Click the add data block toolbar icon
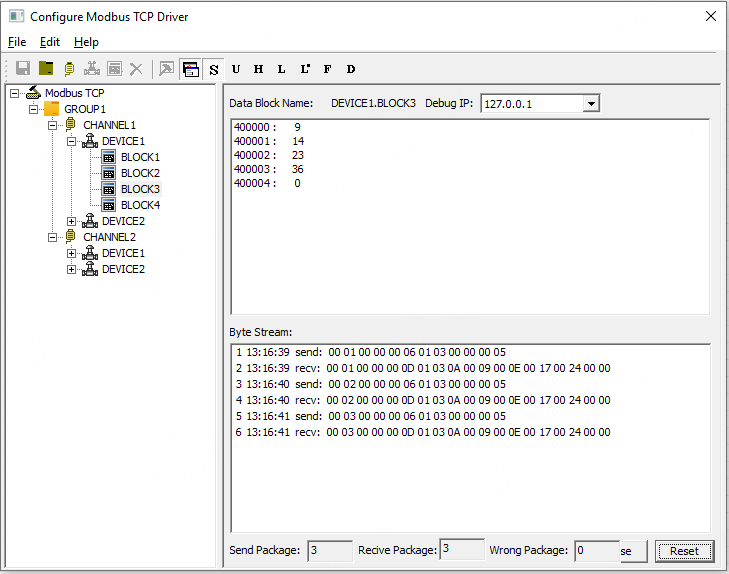This screenshot has height=574, width=729. pos(114,69)
